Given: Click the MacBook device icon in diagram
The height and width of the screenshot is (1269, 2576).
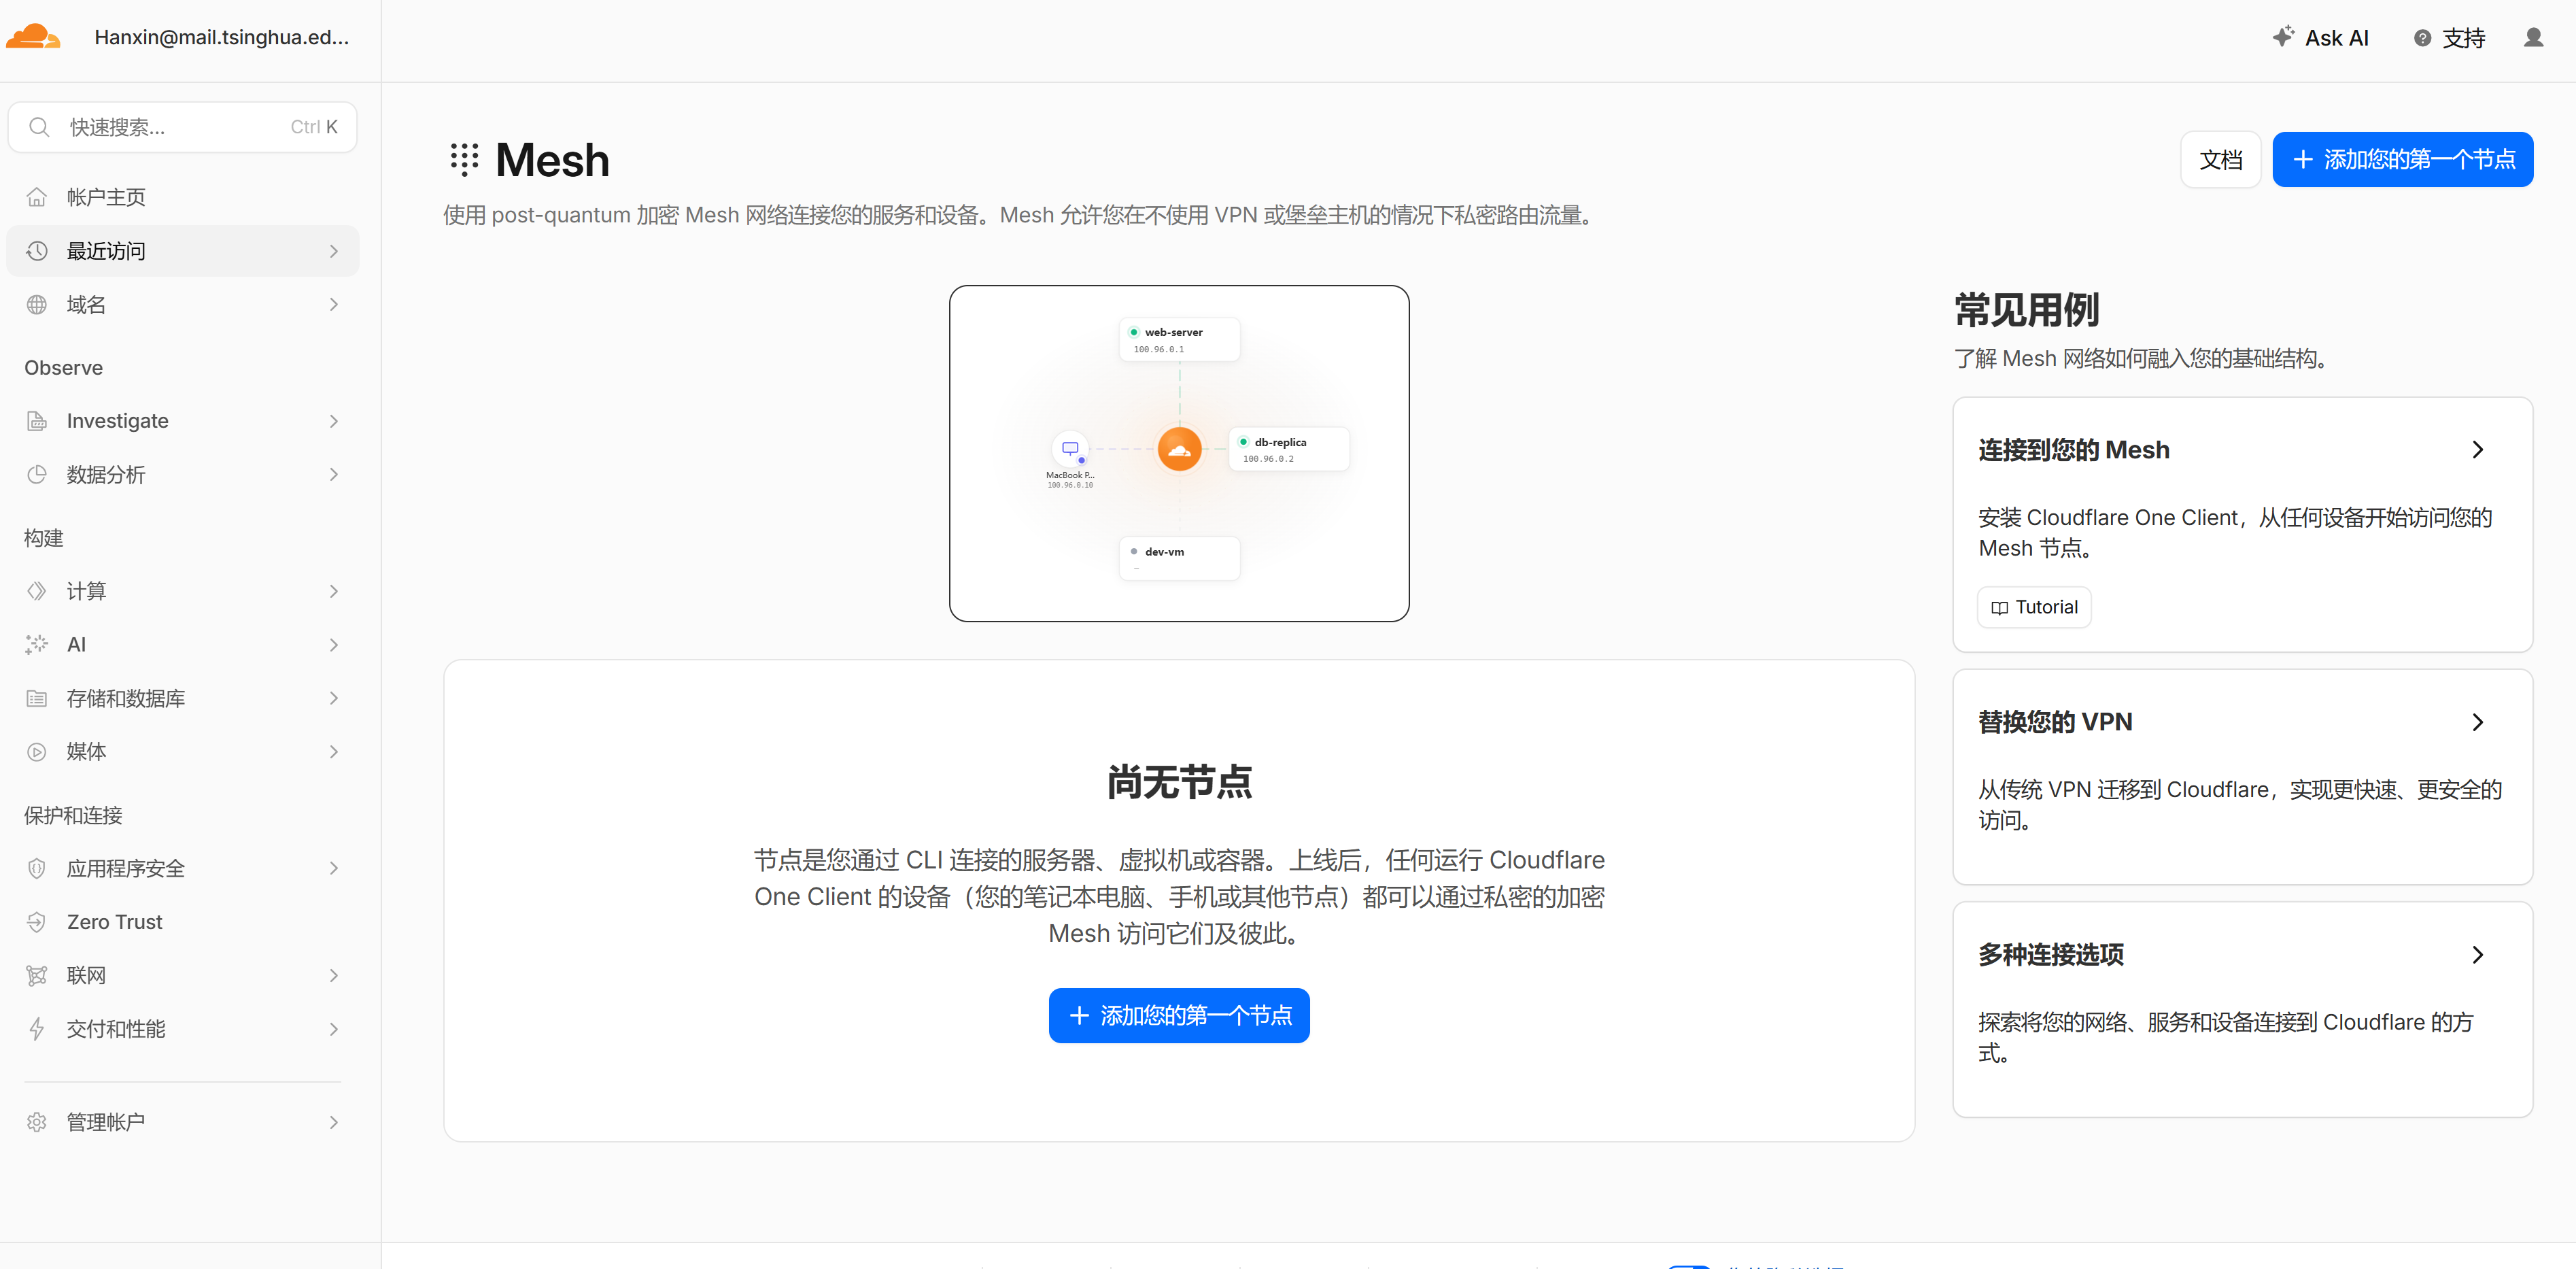Looking at the screenshot, I should pyautogui.click(x=1070, y=449).
